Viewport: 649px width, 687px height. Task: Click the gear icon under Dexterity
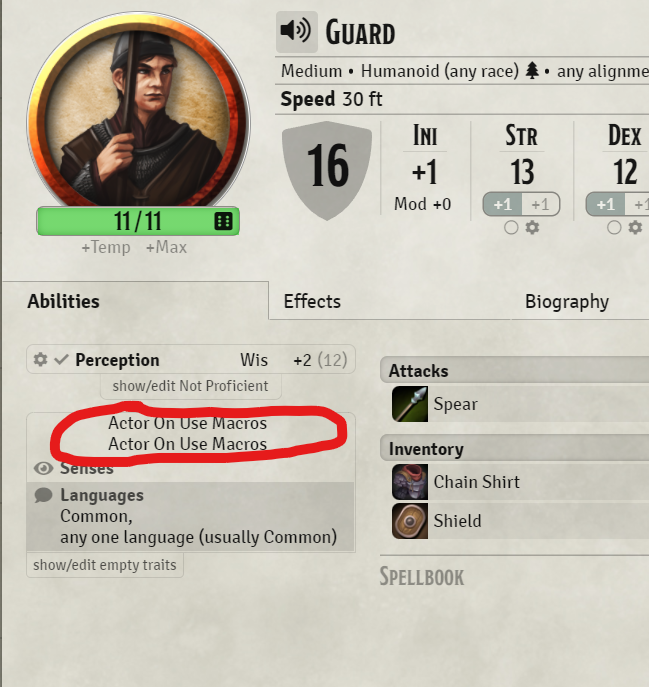tap(635, 227)
